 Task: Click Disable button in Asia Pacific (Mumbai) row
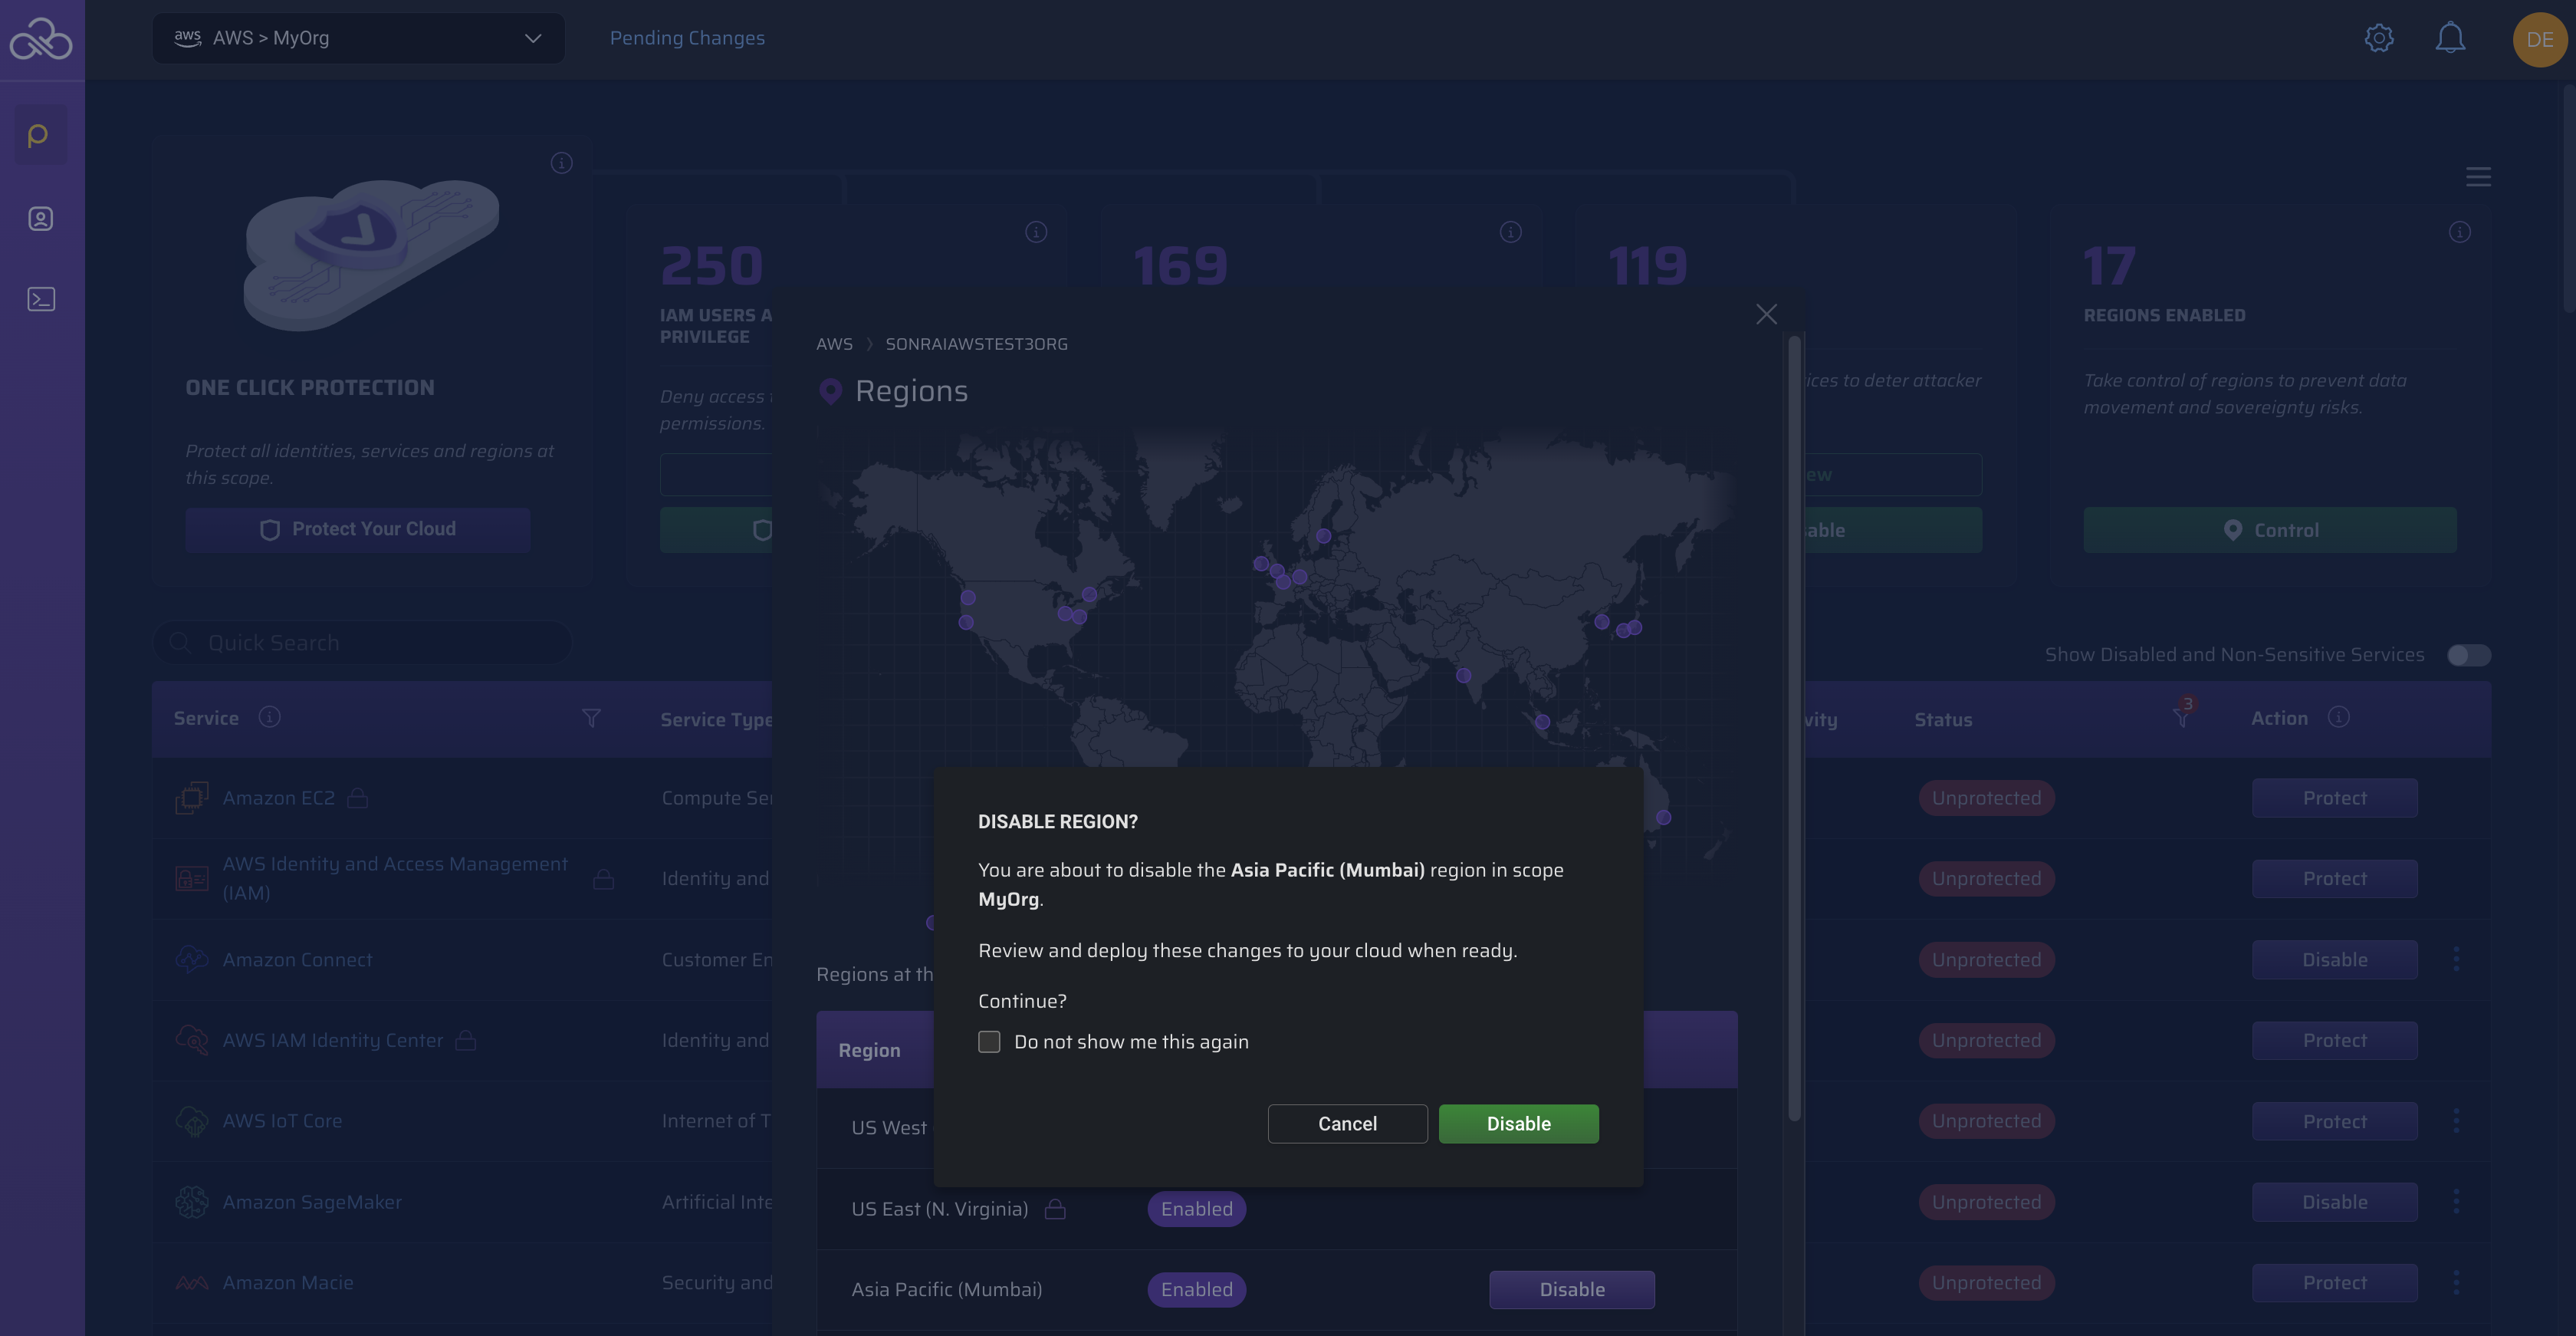[1572, 1290]
